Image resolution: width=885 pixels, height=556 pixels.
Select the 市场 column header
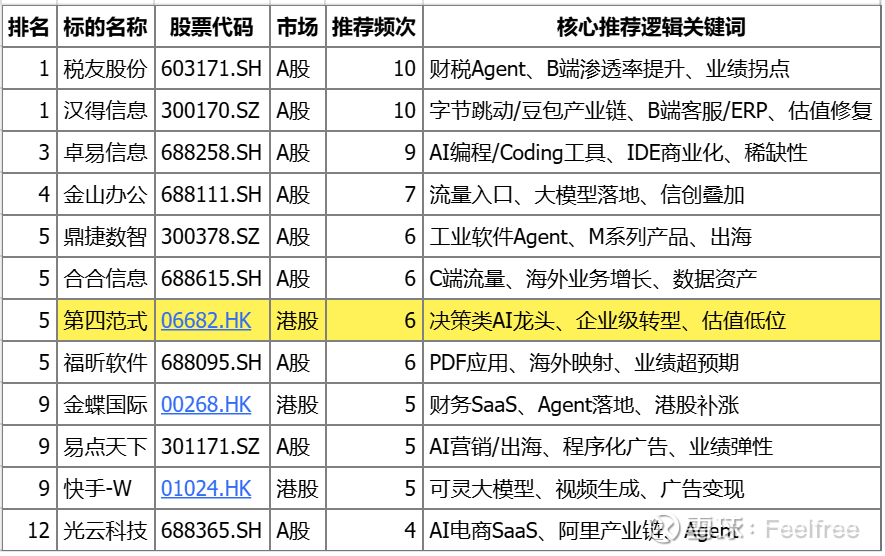[x=297, y=27]
